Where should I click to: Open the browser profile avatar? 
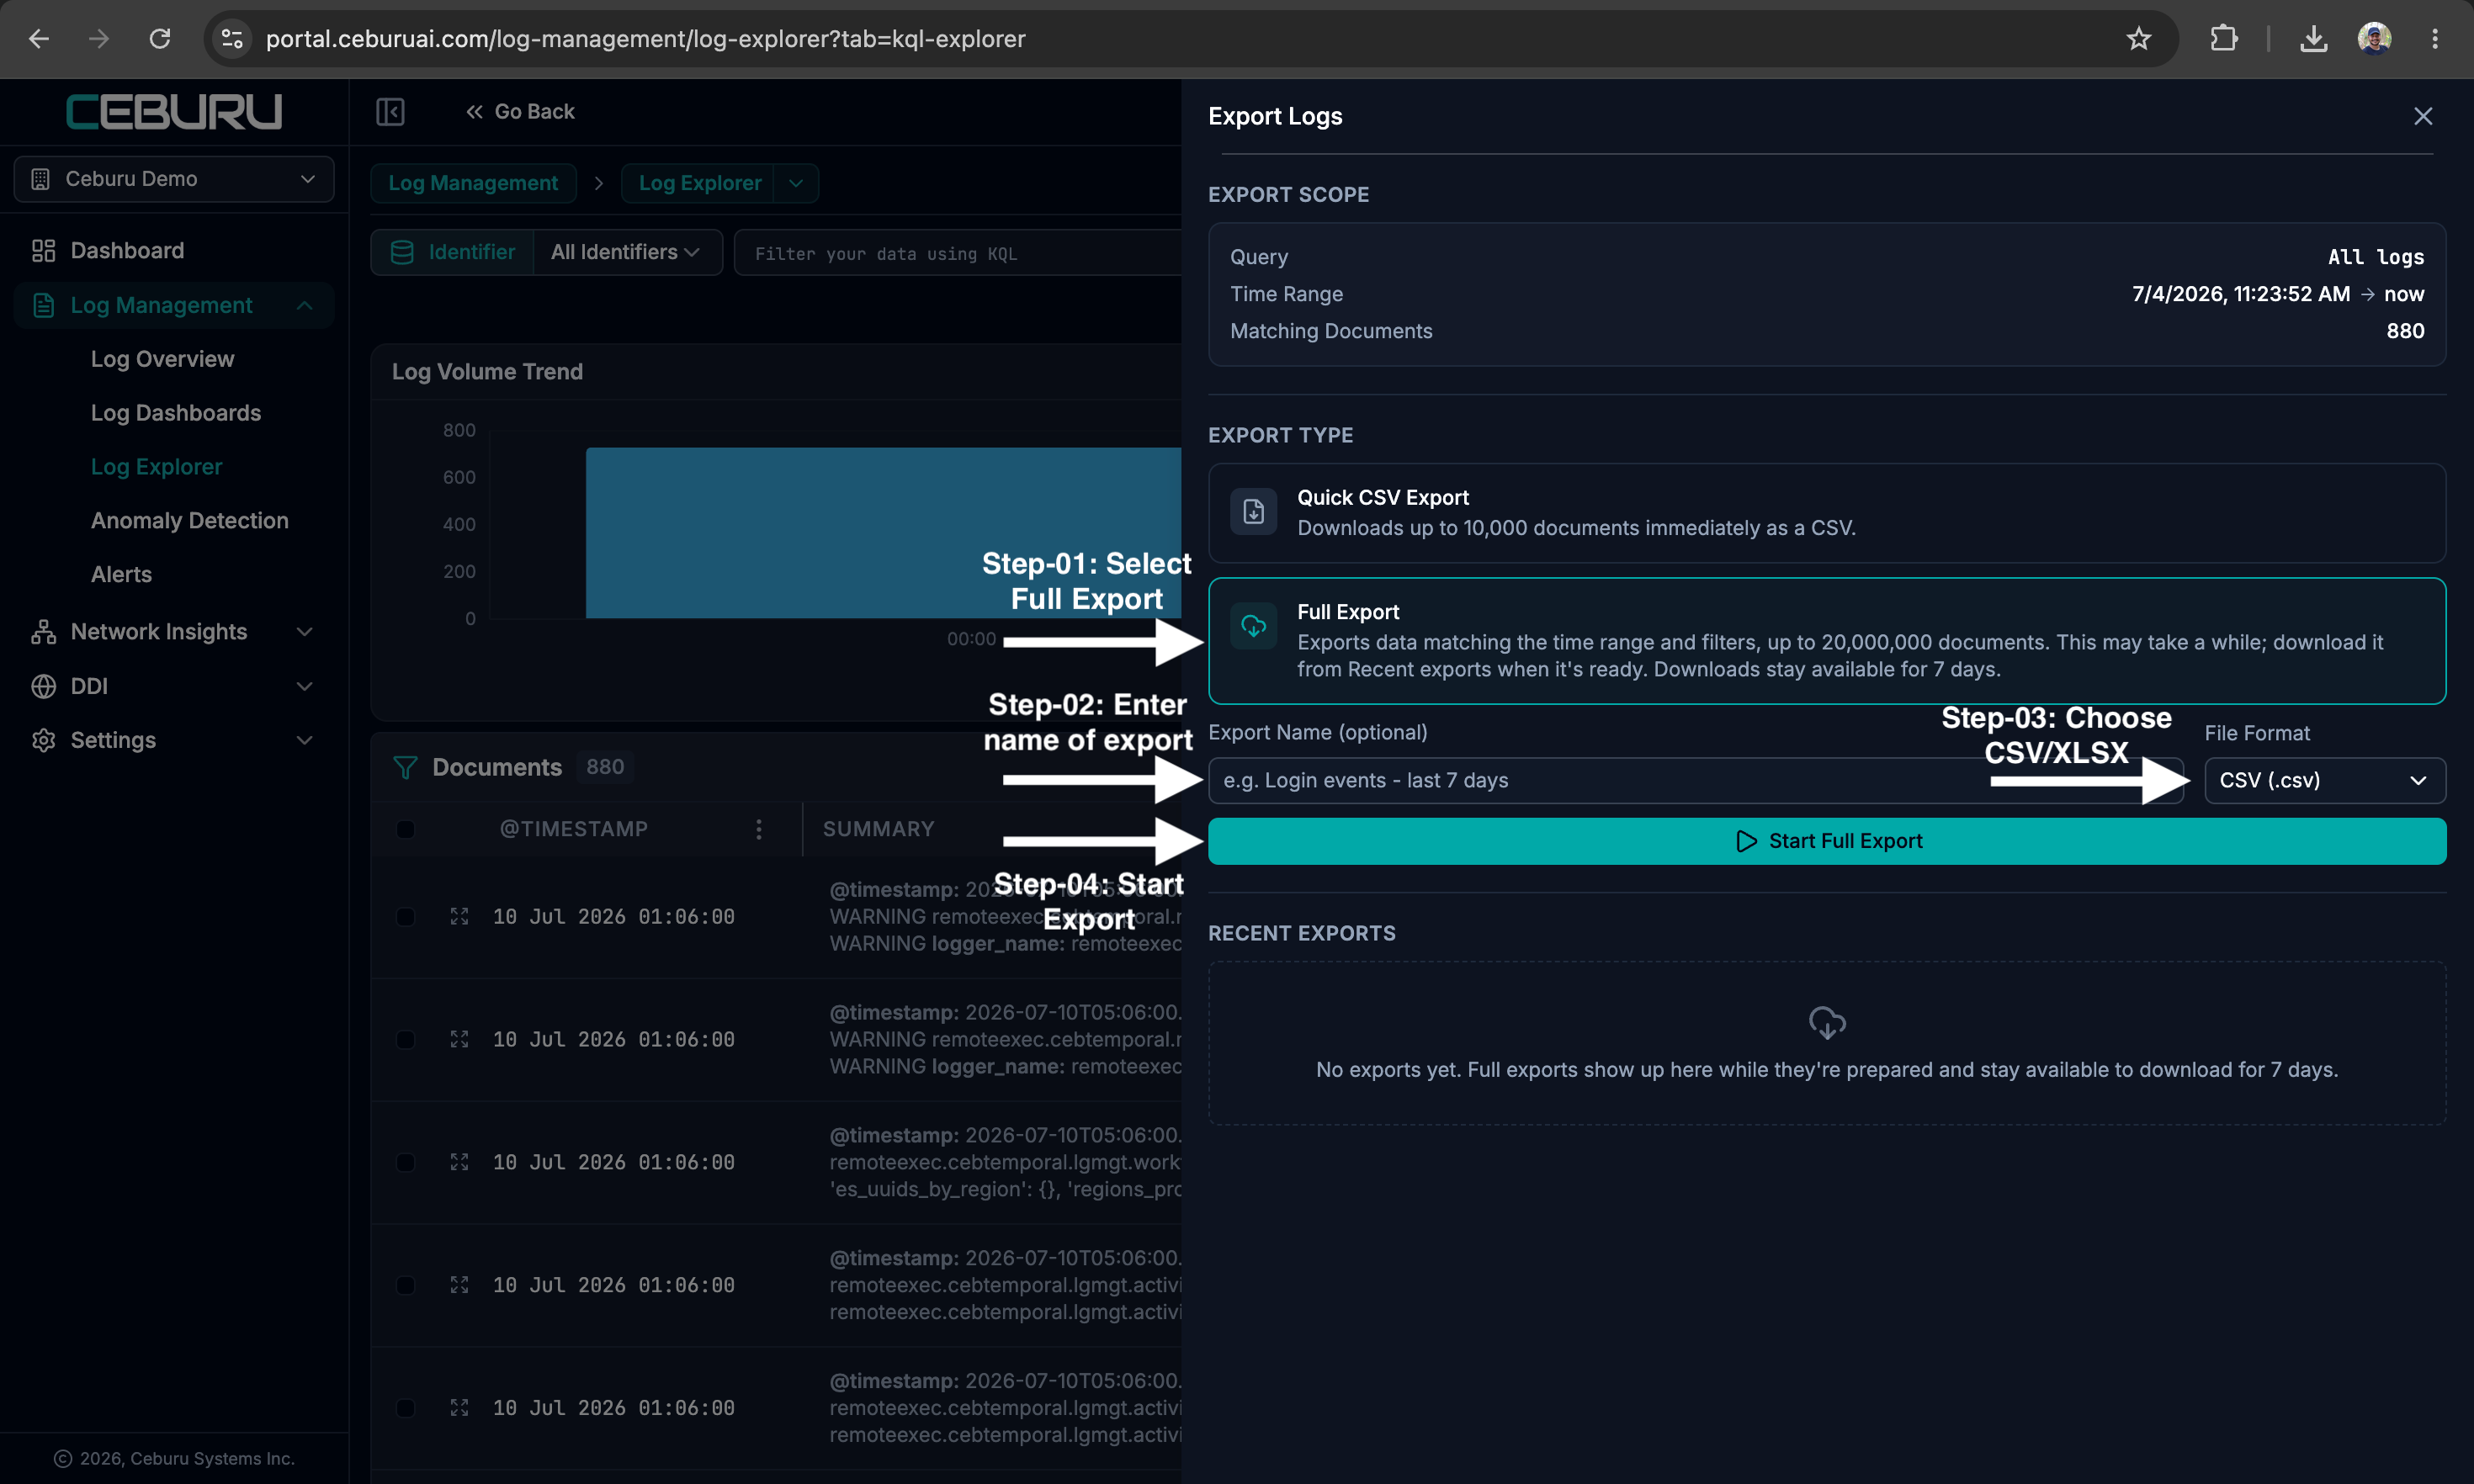[x=2374, y=39]
